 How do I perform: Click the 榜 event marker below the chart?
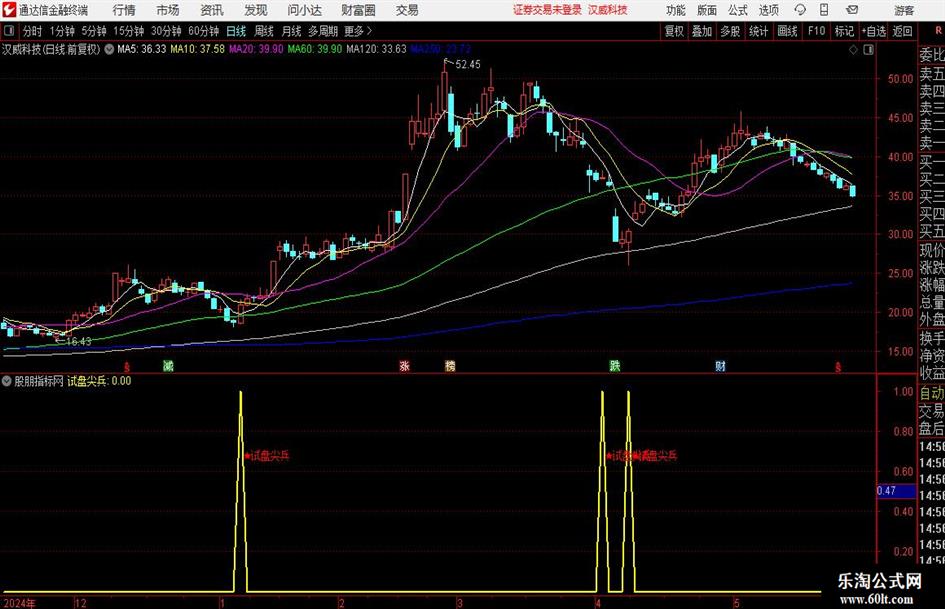[x=450, y=365]
